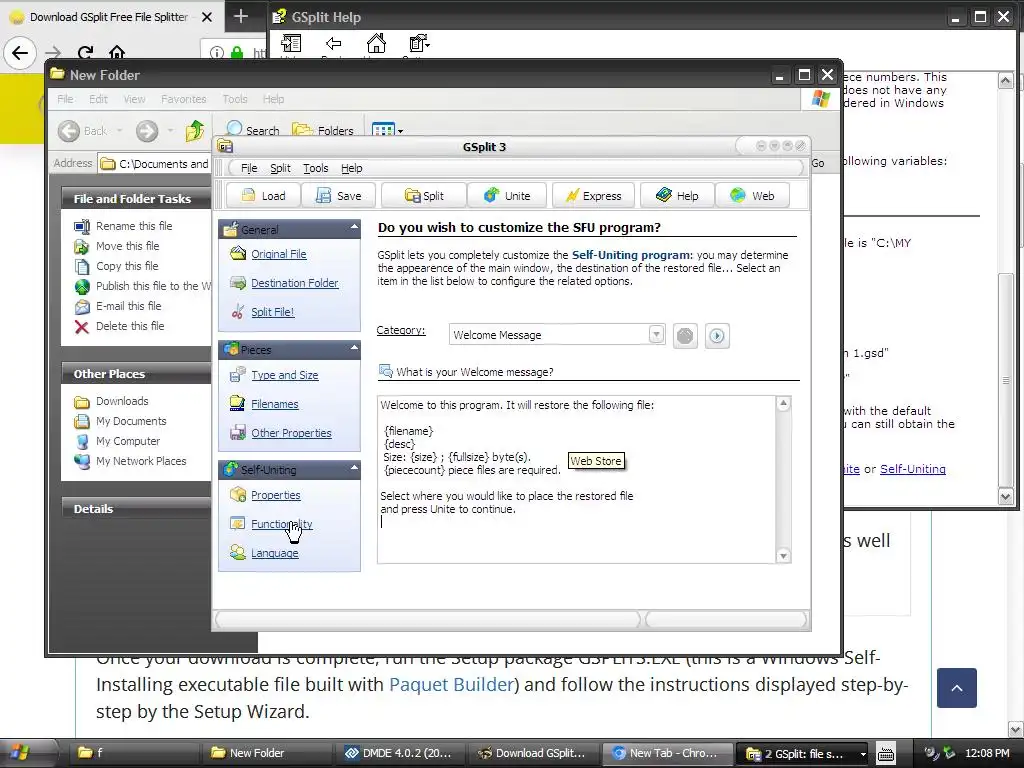The image size is (1024, 768).
Task: Click E-mail this file task
Action: coord(128,306)
